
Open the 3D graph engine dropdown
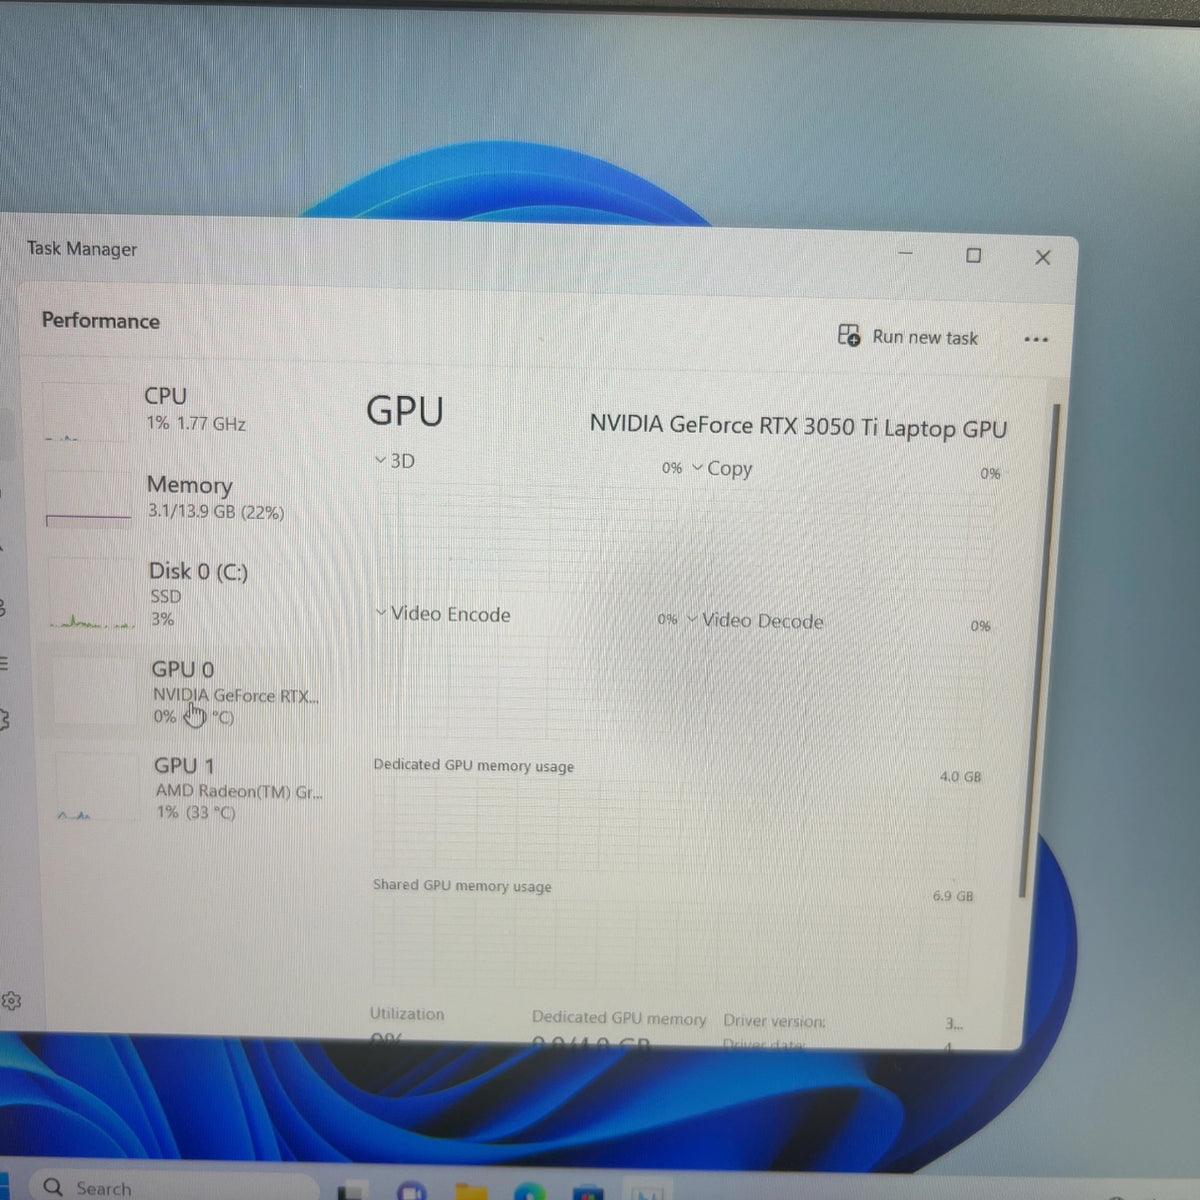pyautogui.click(x=395, y=461)
